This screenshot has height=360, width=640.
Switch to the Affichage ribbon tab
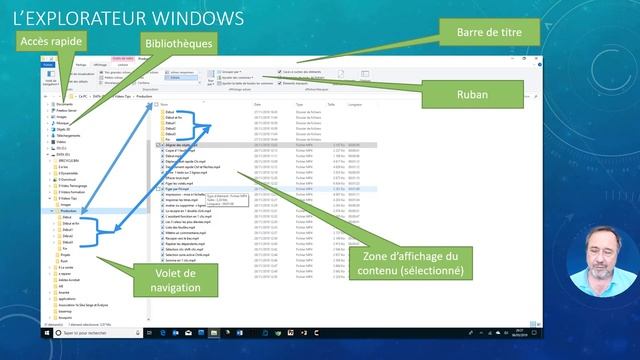(100, 65)
